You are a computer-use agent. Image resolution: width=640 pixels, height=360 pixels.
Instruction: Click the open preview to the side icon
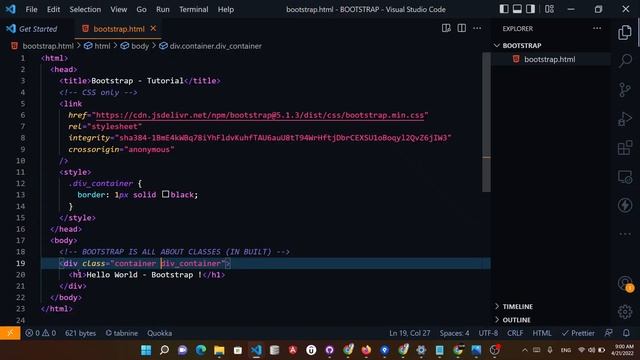[446, 28]
